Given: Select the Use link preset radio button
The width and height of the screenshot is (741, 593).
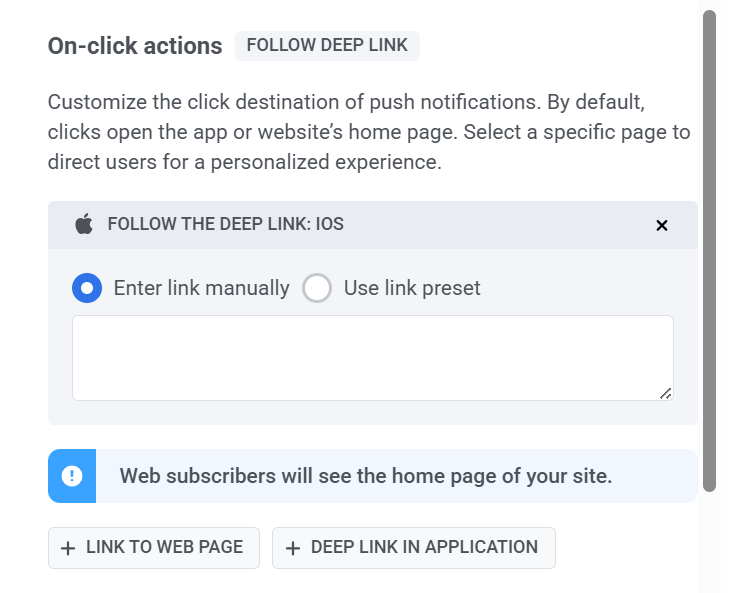Looking at the screenshot, I should point(317,288).
